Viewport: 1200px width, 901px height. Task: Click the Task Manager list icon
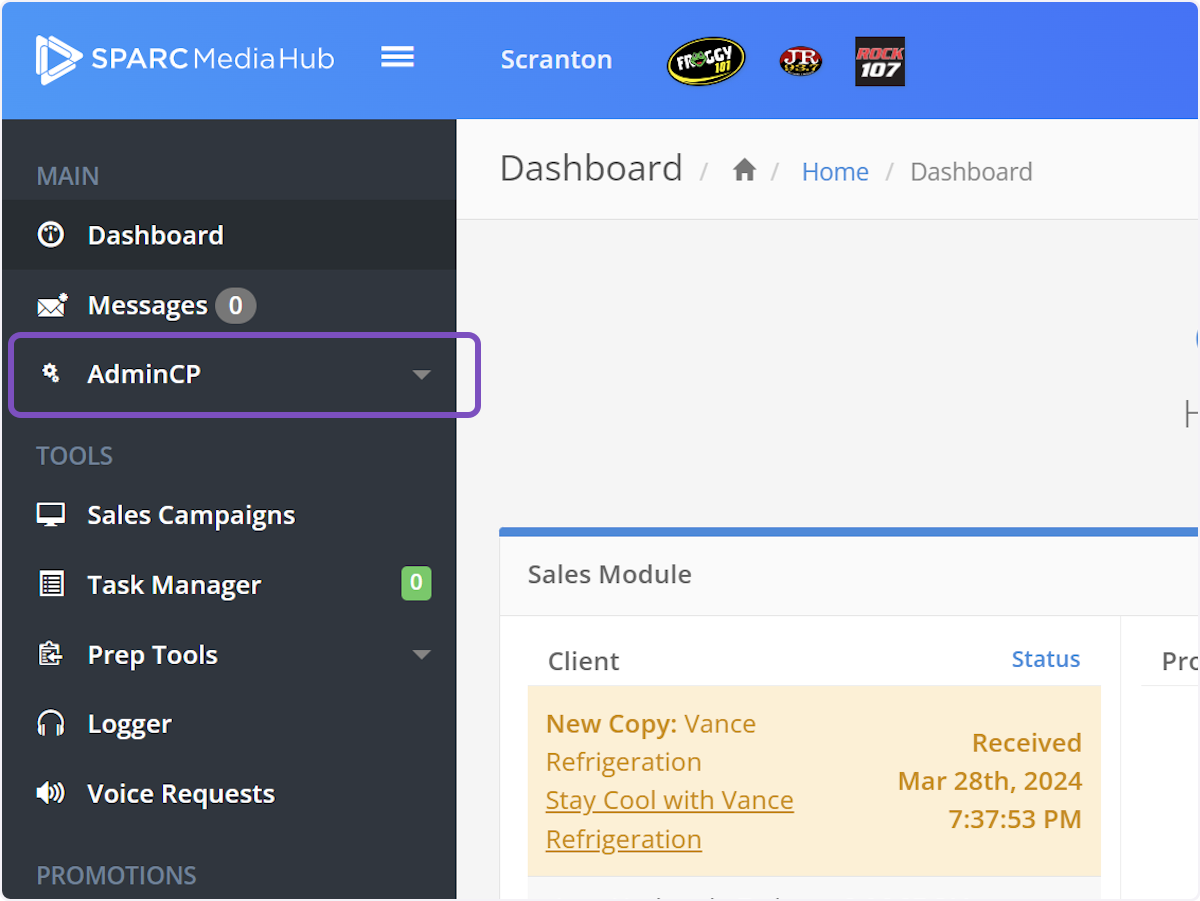[51, 584]
